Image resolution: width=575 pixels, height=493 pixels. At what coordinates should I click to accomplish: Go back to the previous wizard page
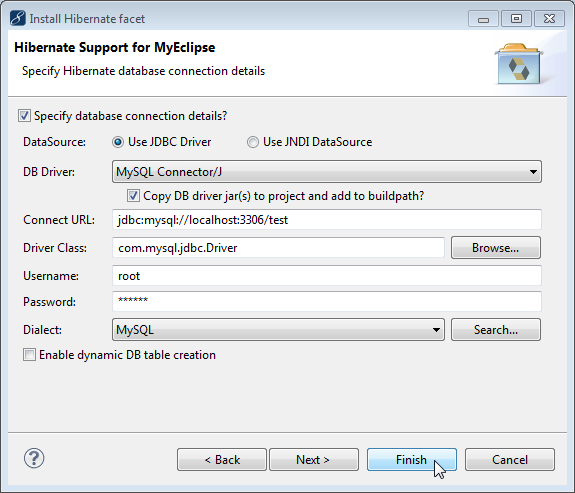(x=222, y=459)
